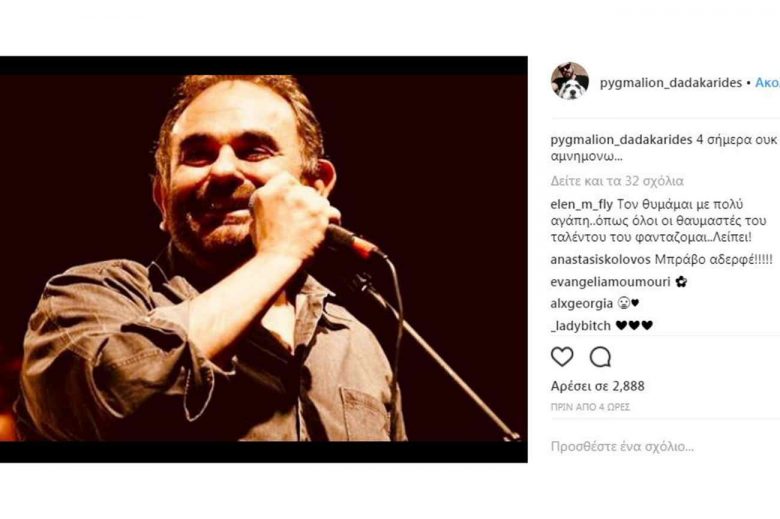This screenshot has width=780, height=519.
Task: Open the _ladybitch profile
Action: pyautogui.click(x=581, y=326)
